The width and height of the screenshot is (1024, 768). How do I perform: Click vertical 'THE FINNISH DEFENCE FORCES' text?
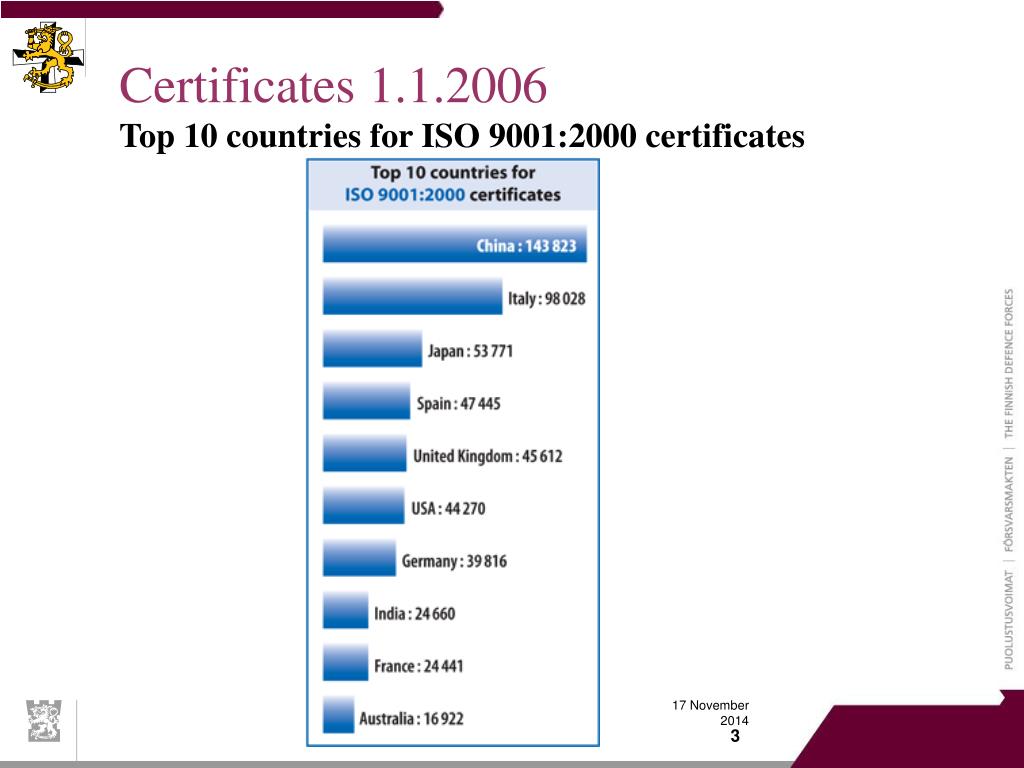[x=1009, y=363]
